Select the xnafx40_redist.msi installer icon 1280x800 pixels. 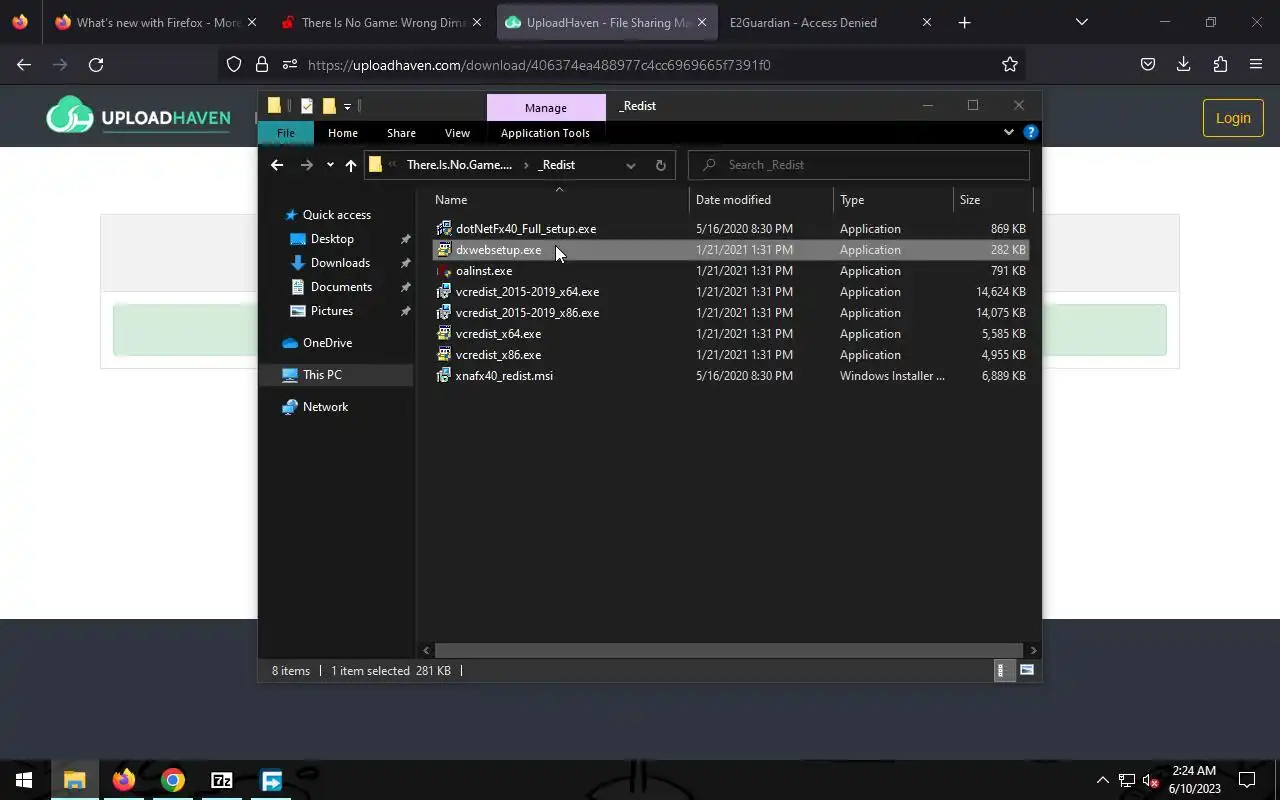pos(444,376)
